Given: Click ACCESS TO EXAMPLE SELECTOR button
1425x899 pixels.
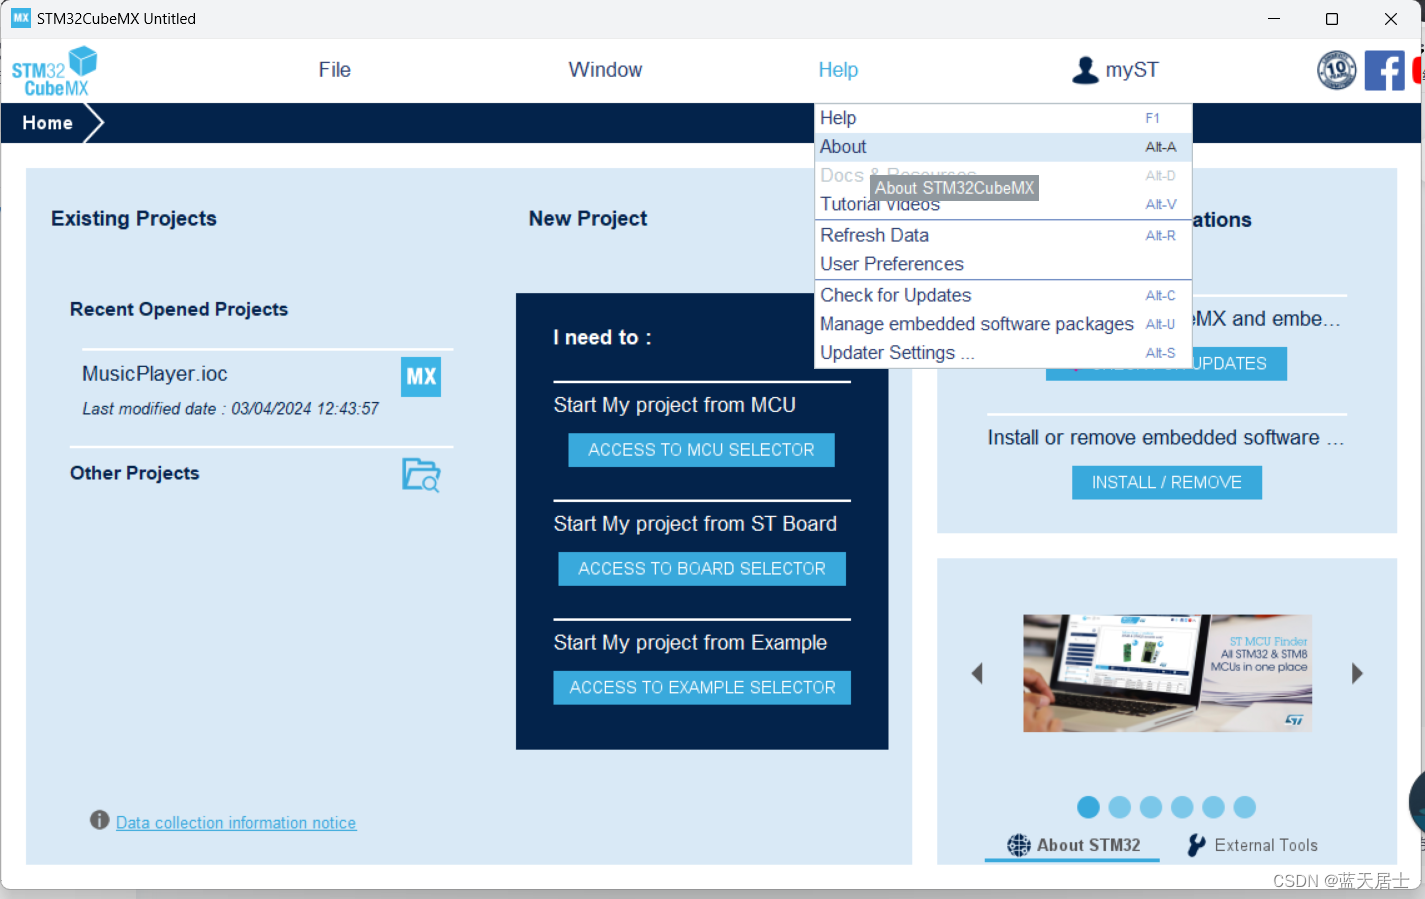Looking at the screenshot, I should pos(702,688).
